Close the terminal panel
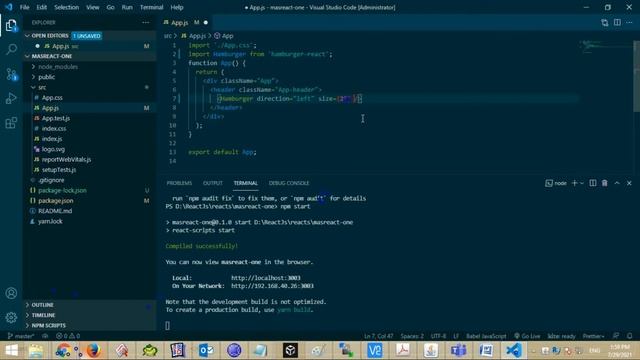This screenshot has width=640, height=360. click(629, 183)
